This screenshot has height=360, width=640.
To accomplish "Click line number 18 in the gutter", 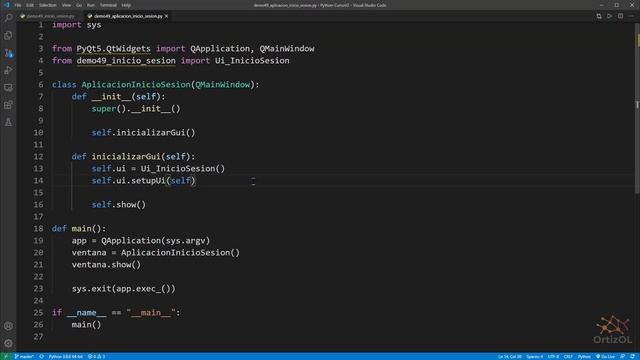I will click(x=38, y=229).
